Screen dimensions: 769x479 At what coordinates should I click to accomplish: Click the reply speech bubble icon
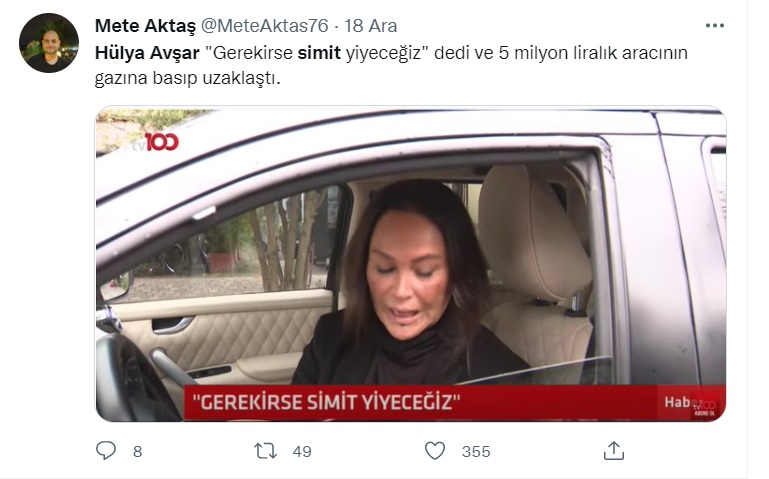[106, 450]
